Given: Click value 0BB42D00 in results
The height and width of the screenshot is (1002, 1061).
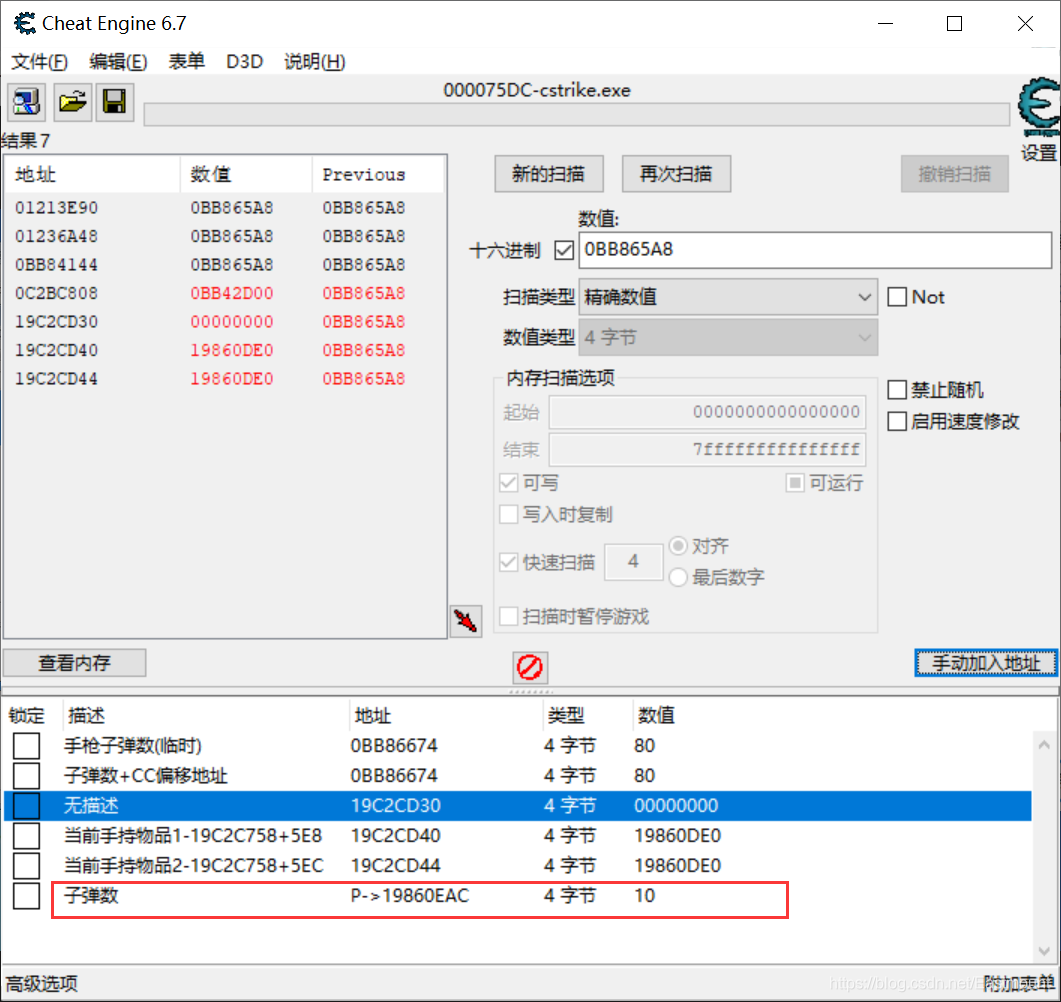Looking at the screenshot, I should [x=232, y=293].
